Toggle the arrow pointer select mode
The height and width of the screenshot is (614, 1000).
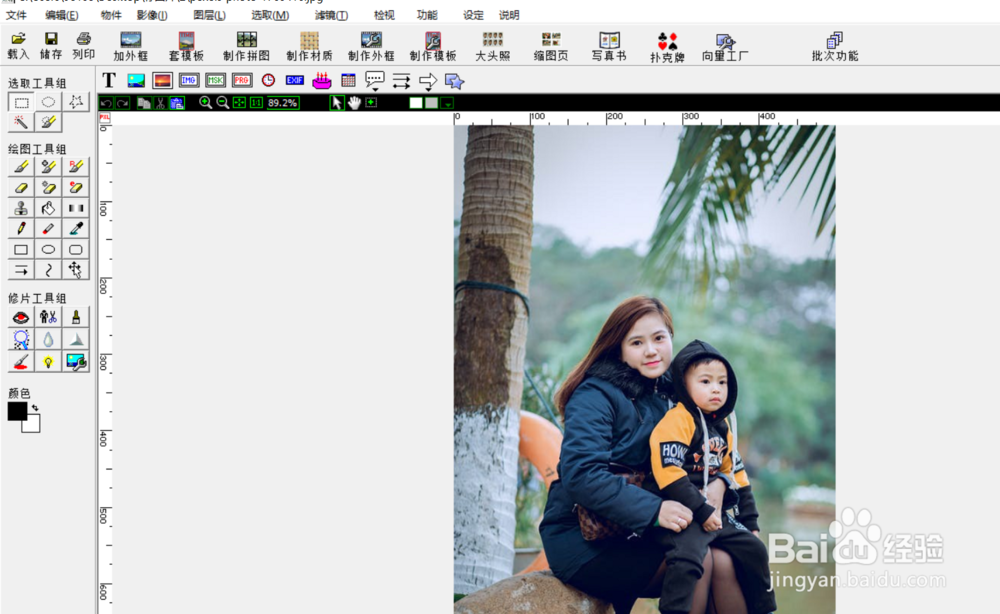(x=337, y=103)
